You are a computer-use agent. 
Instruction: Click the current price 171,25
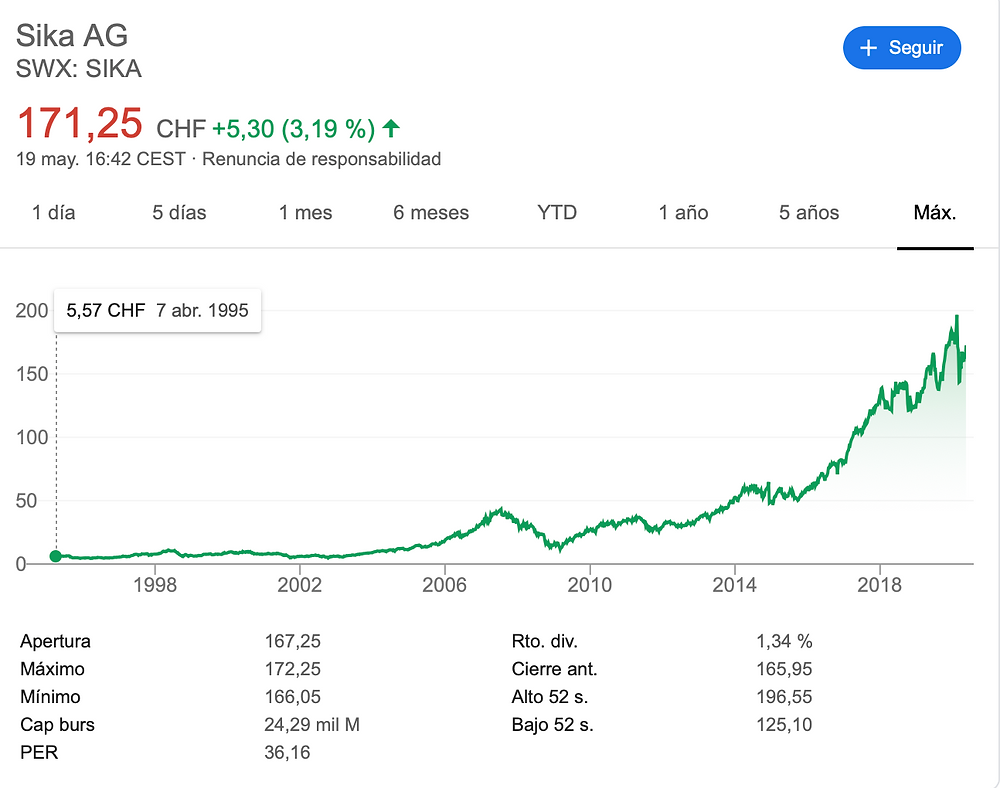[x=80, y=123]
